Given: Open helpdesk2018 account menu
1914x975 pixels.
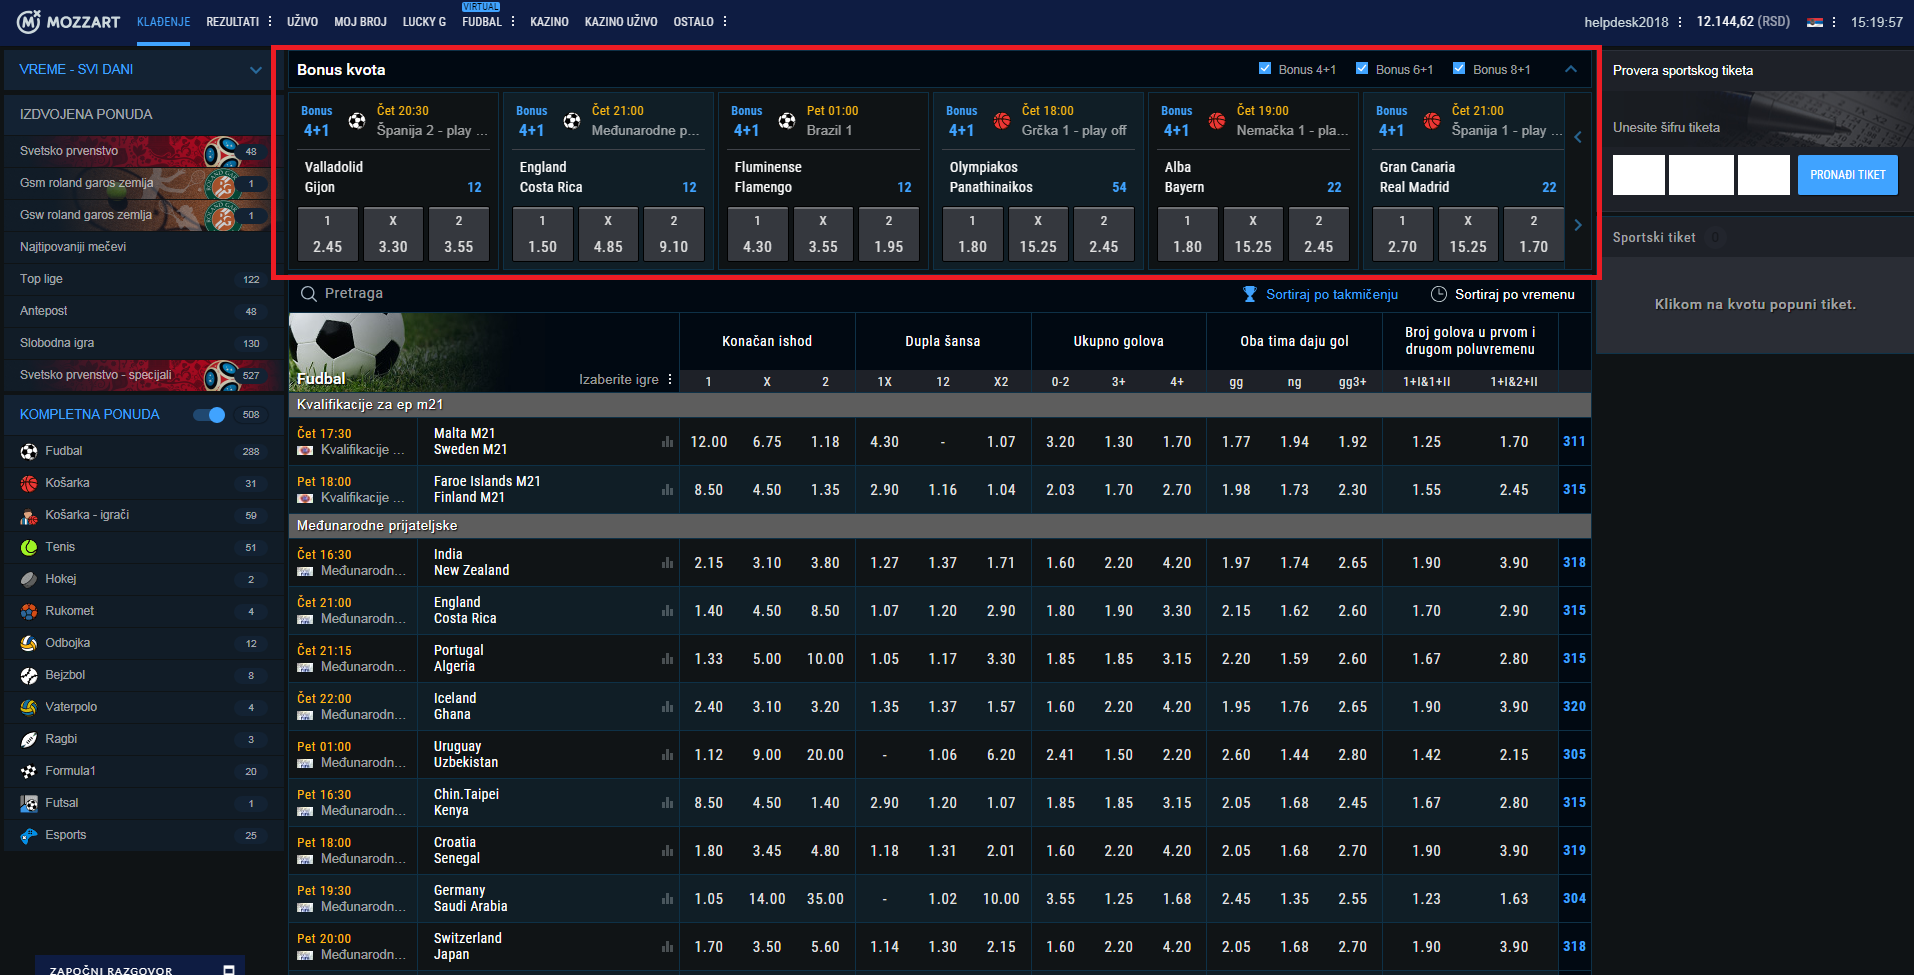Looking at the screenshot, I should (1680, 22).
